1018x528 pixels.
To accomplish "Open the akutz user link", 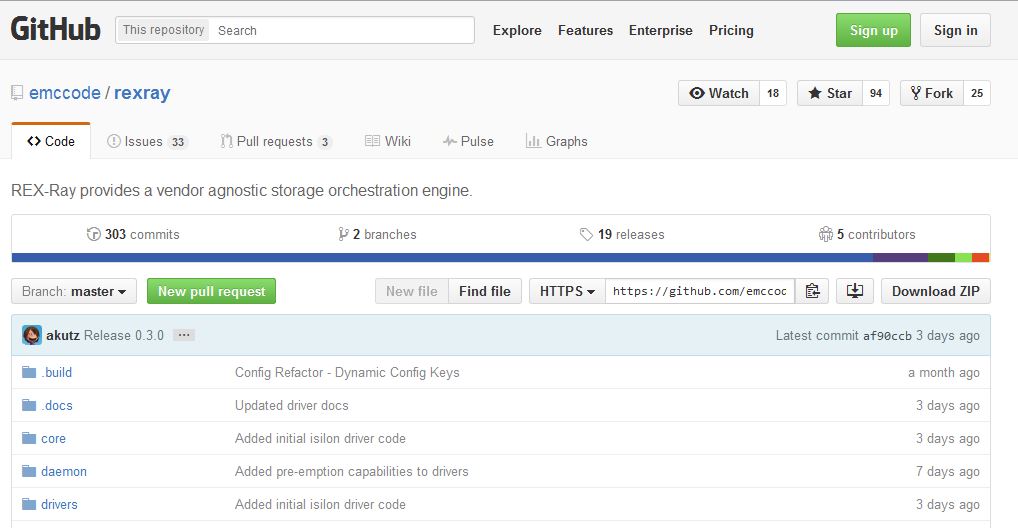I will click(x=63, y=335).
